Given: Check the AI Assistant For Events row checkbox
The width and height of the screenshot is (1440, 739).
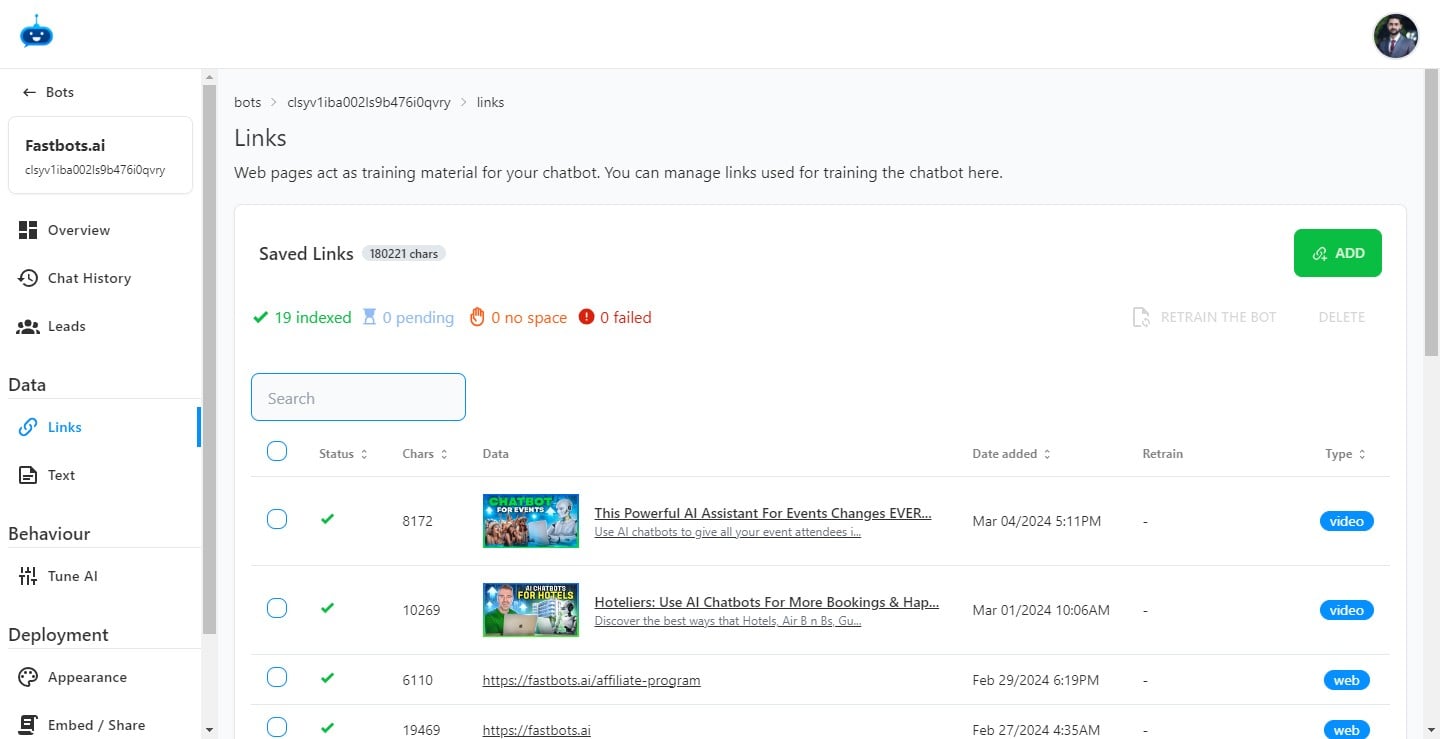Looking at the screenshot, I should point(277,519).
